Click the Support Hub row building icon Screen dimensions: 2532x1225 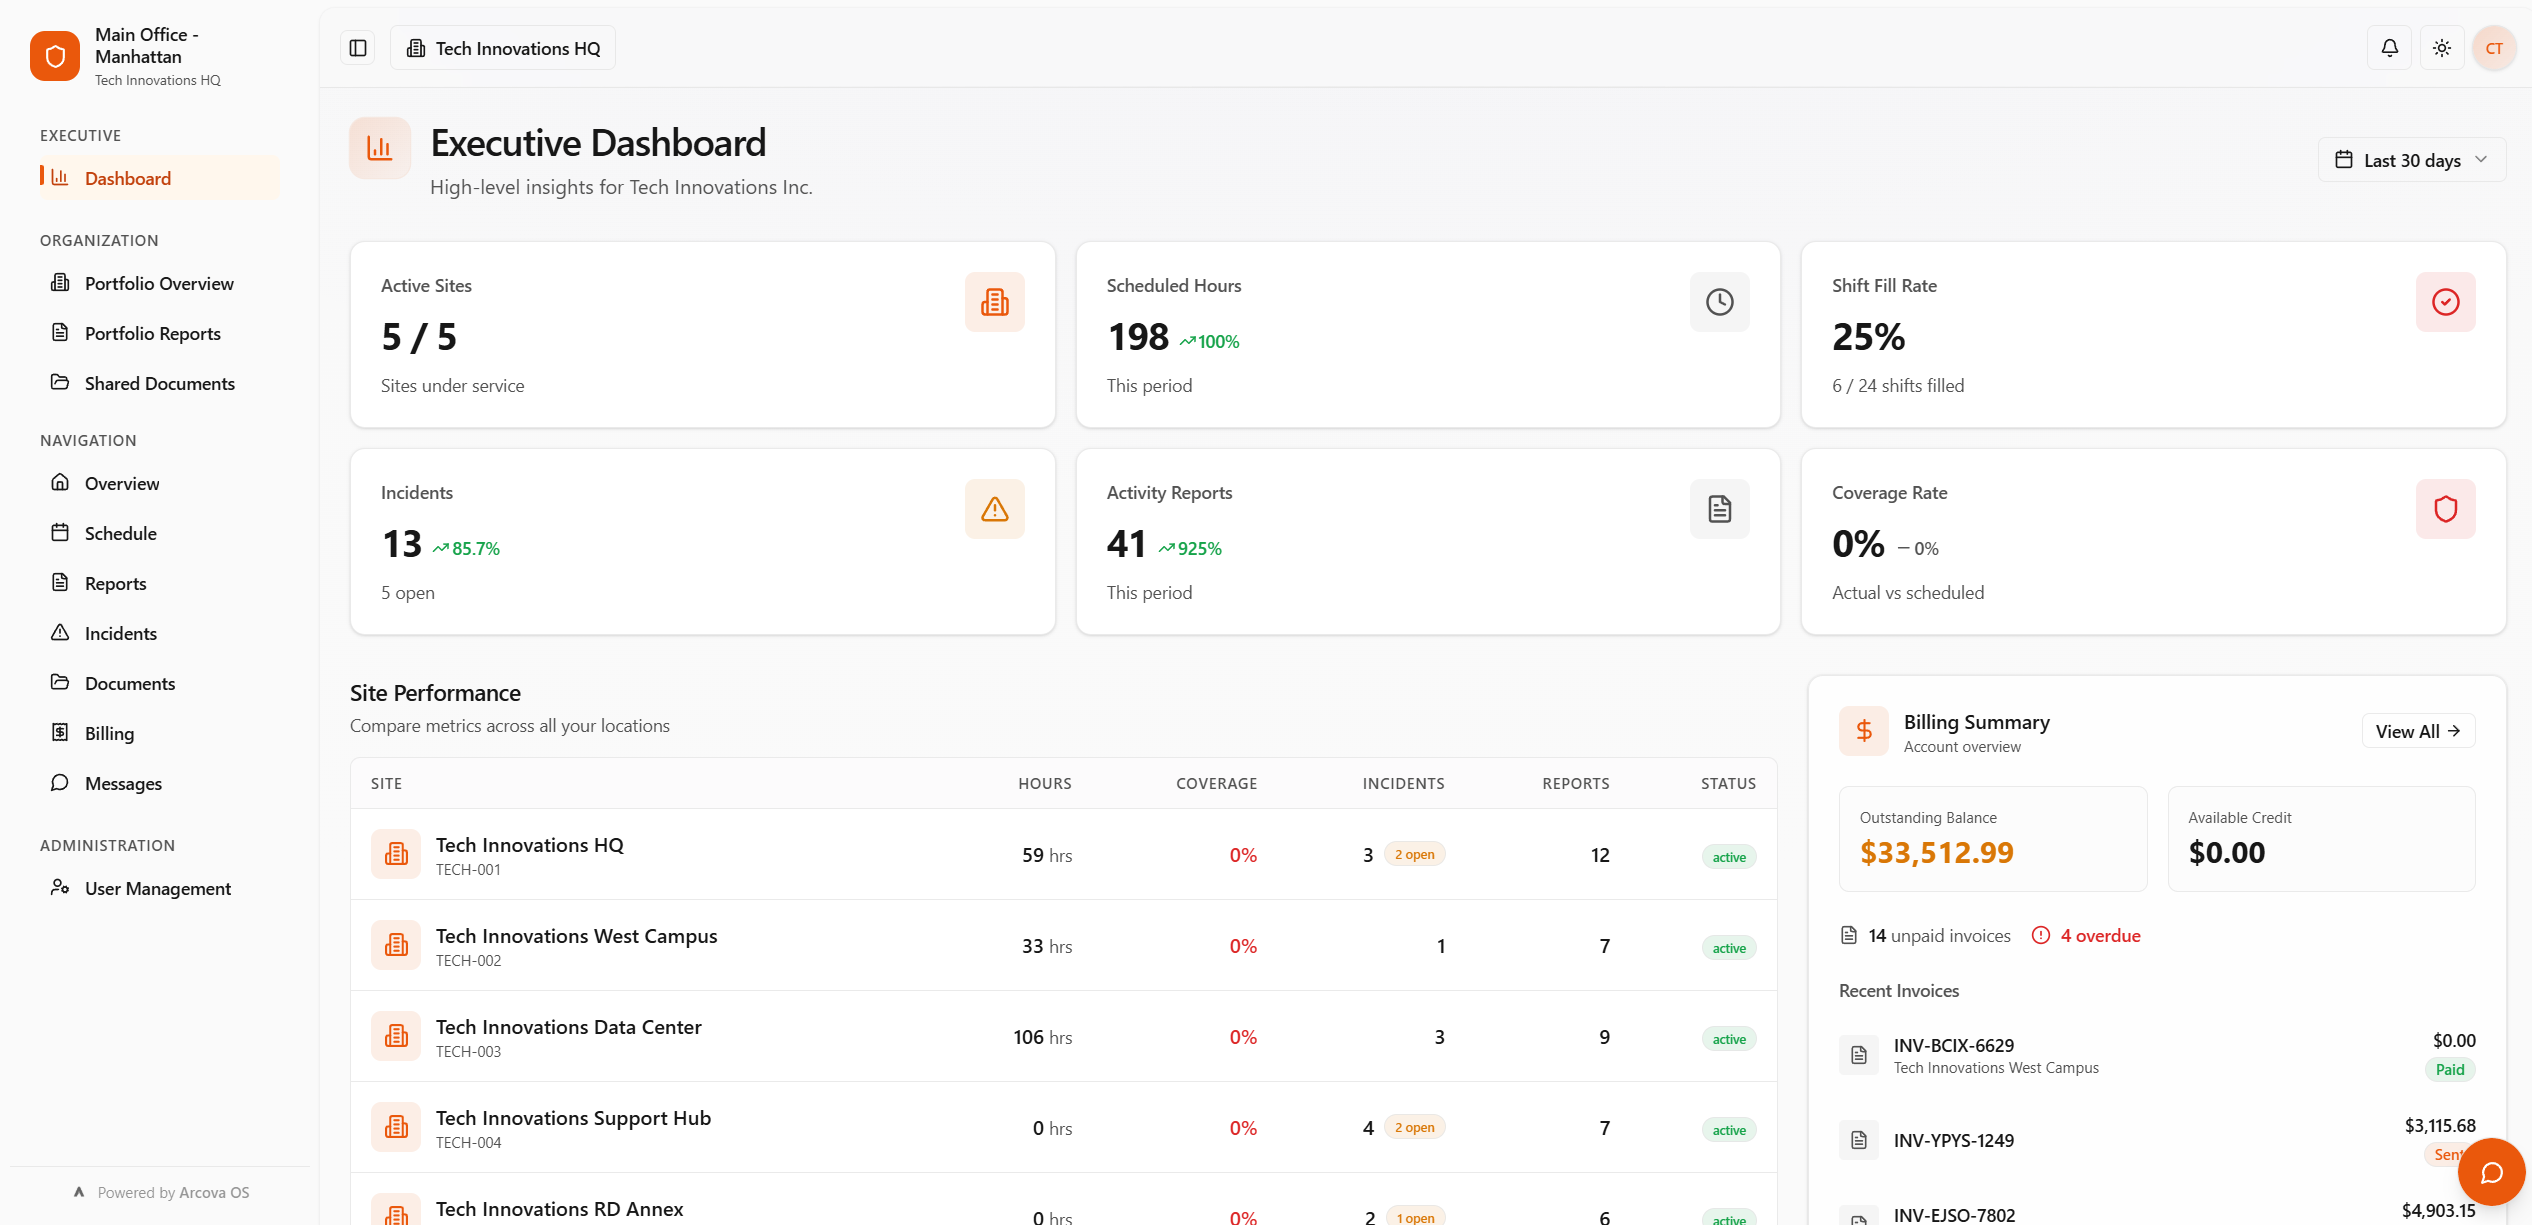[x=396, y=1127]
